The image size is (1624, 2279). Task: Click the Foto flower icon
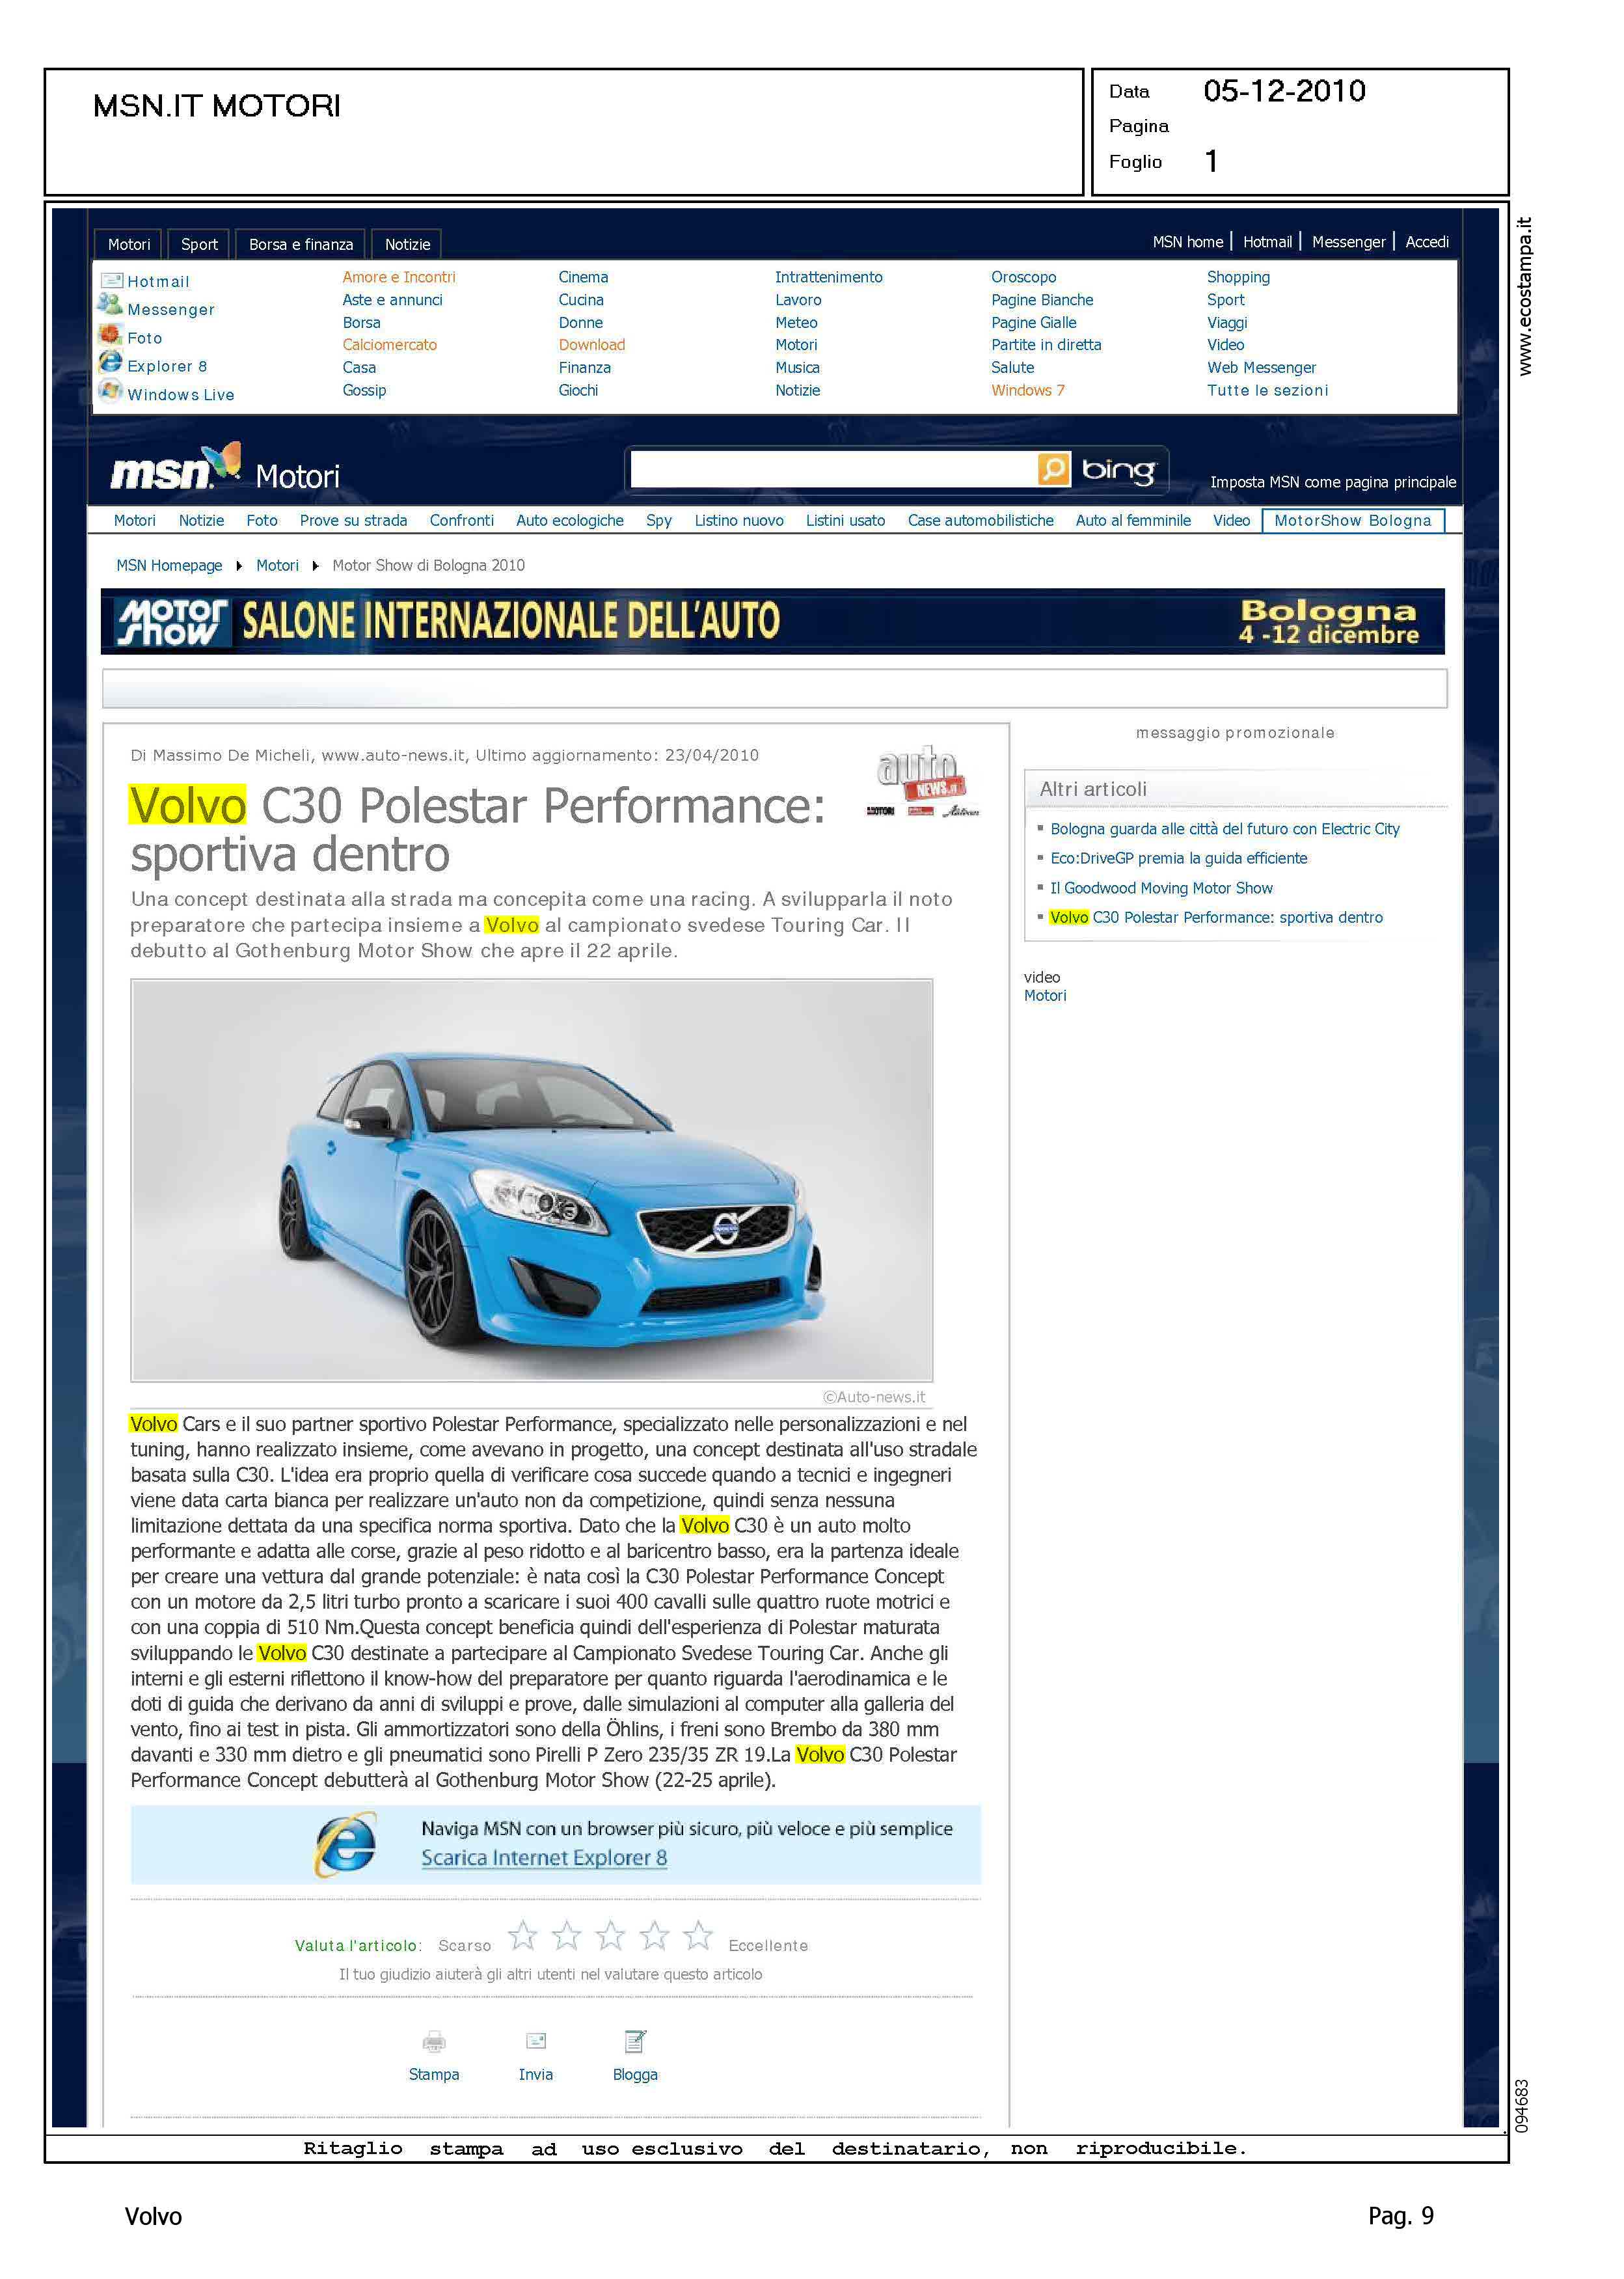pyautogui.click(x=111, y=335)
